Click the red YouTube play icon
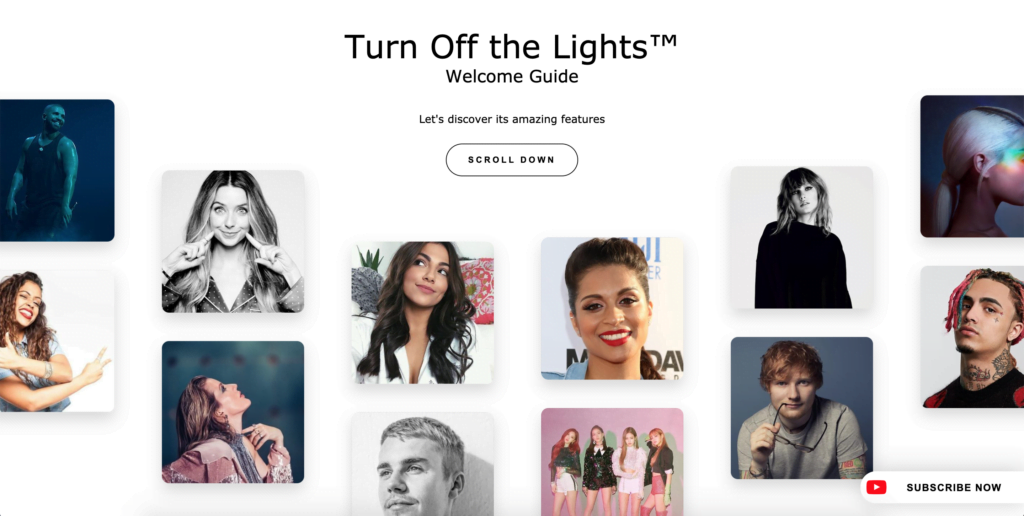 click(x=876, y=487)
